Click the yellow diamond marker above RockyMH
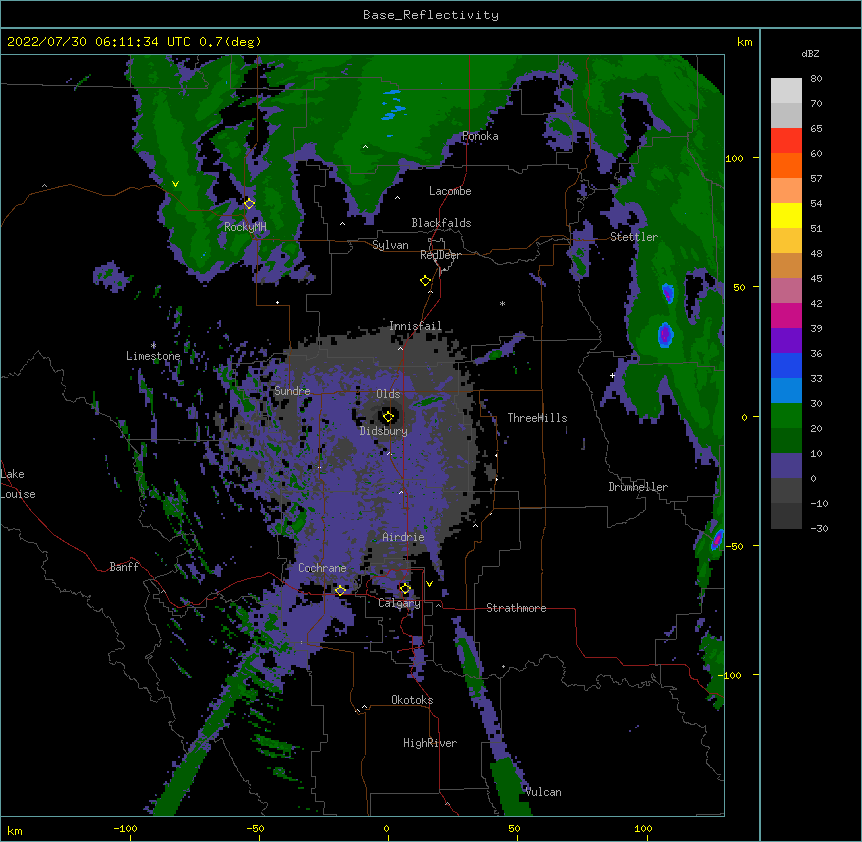The width and height of the screenshot is (862, 842). (x=249, y=203)
